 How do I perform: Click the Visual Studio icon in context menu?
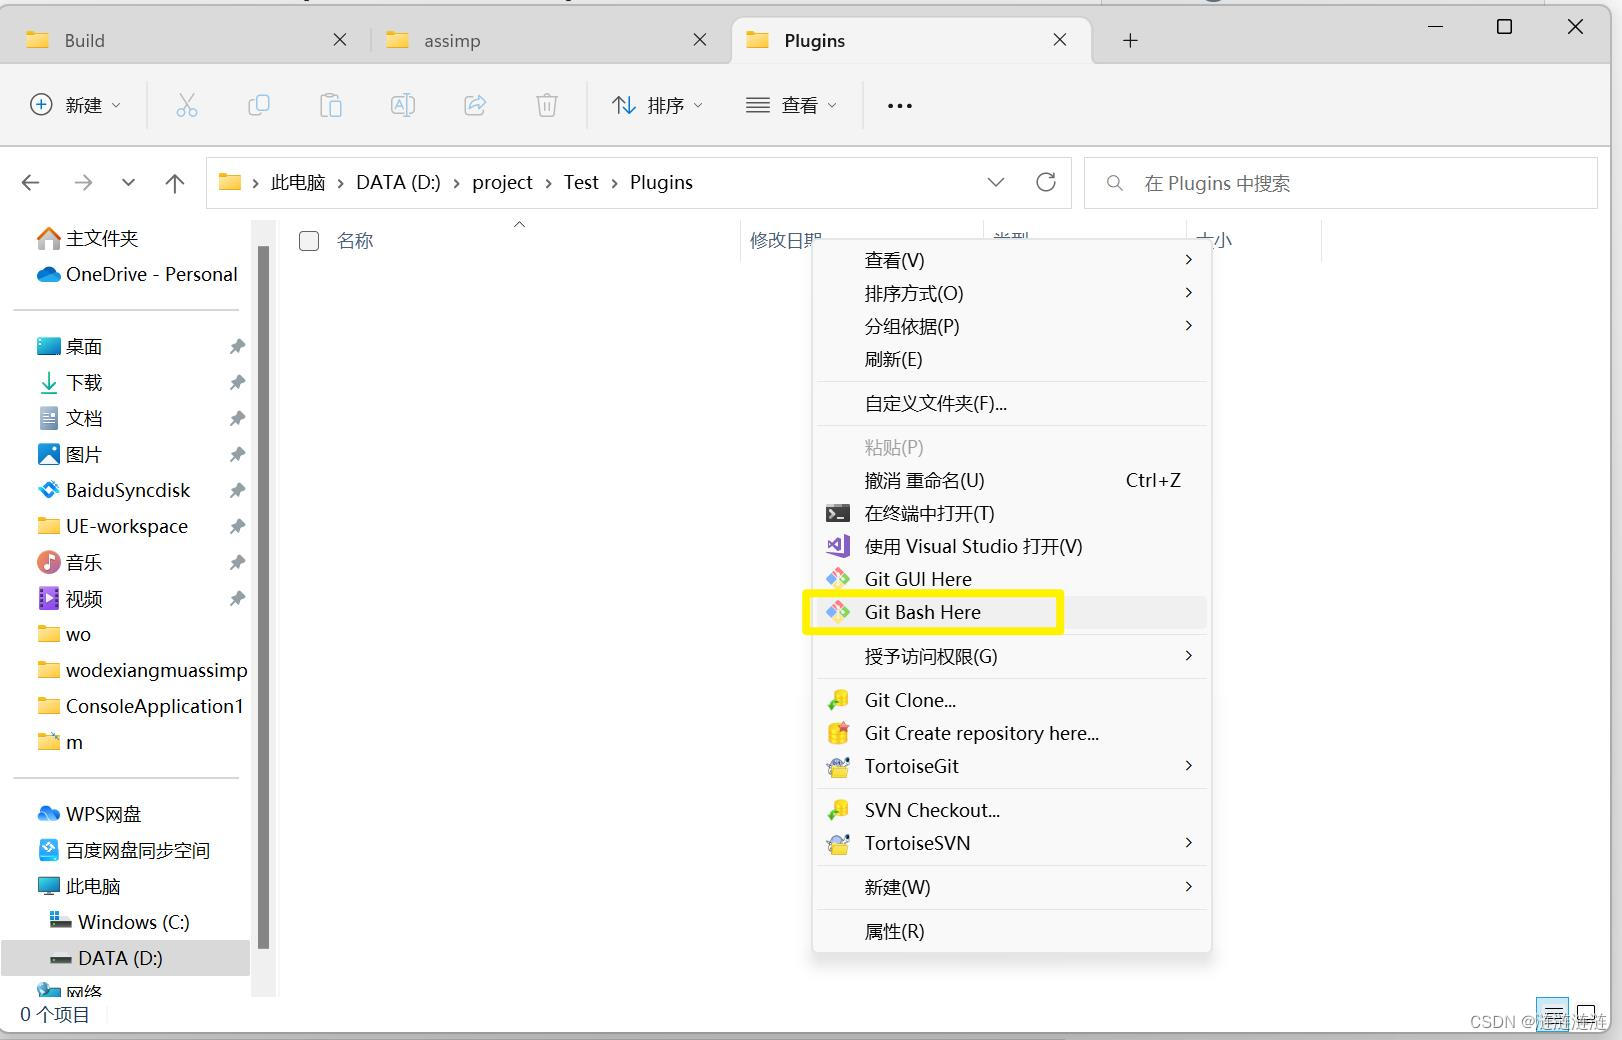[838, 546]
